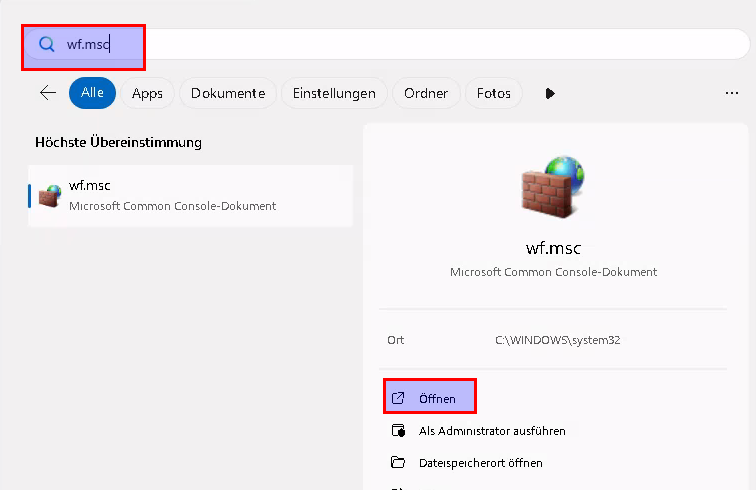Expand more filters with the right arrow

pos(549,93)
